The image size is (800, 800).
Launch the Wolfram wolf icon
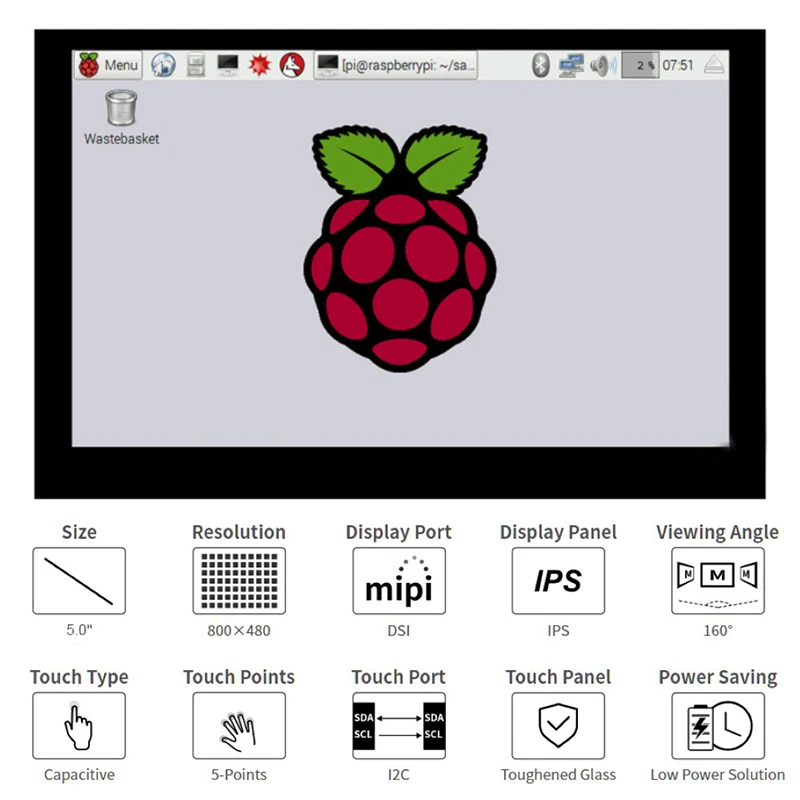tap(292, 65)
